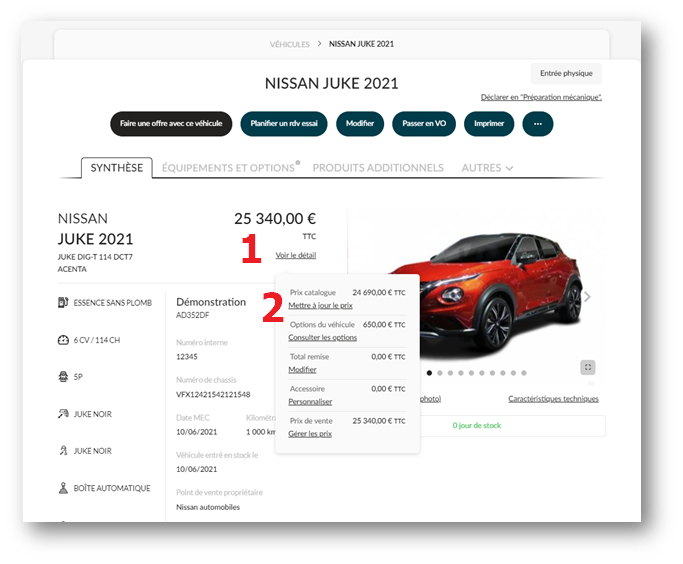Click Mettre à jour le prix link

click(x=320, y=305)
